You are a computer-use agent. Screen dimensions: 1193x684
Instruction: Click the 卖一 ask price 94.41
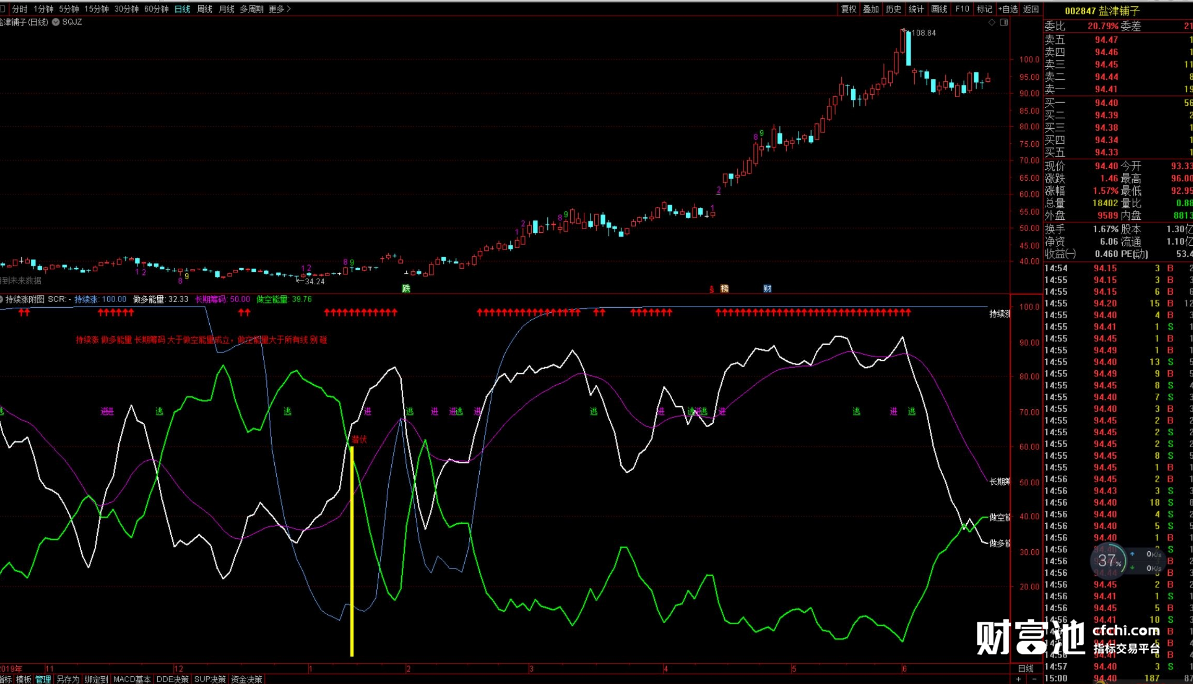tap(1106, 89)
